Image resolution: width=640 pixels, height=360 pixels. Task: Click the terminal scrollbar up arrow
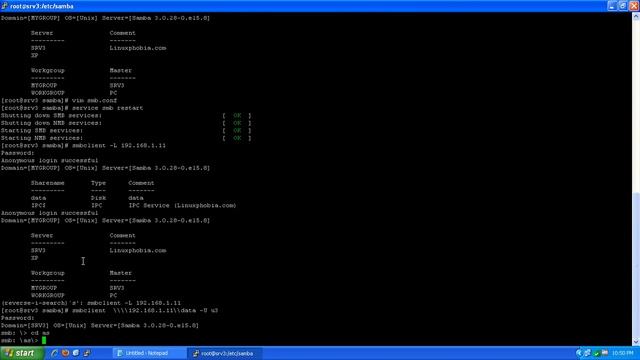(x=636, y=16)
